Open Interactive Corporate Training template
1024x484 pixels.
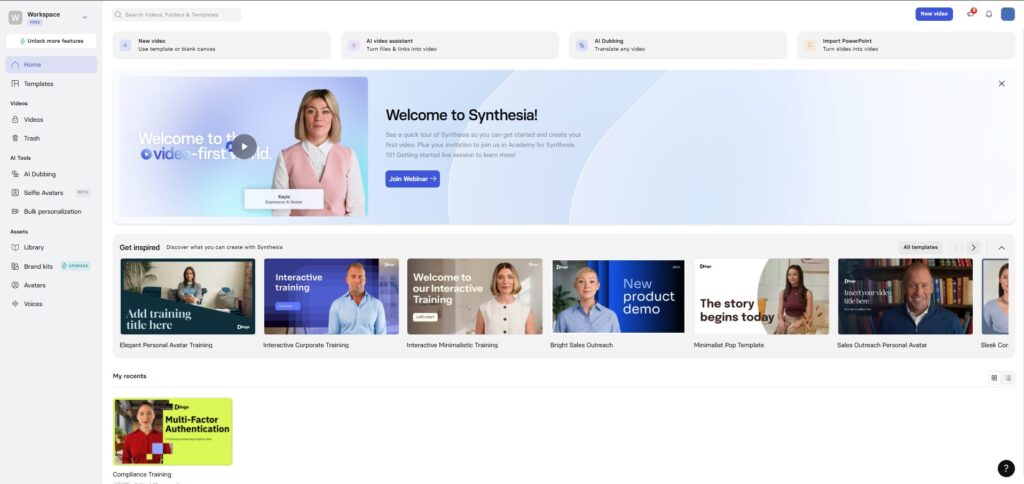[x=331, y=297]
